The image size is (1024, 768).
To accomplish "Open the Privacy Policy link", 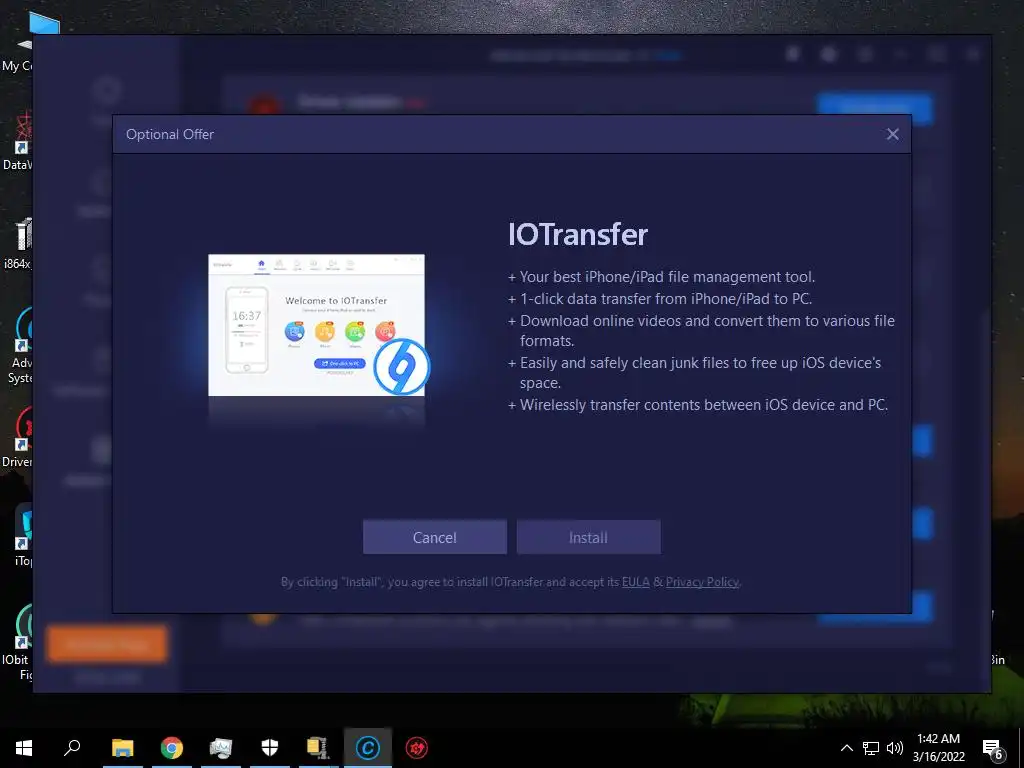I will tap(702, 582).
